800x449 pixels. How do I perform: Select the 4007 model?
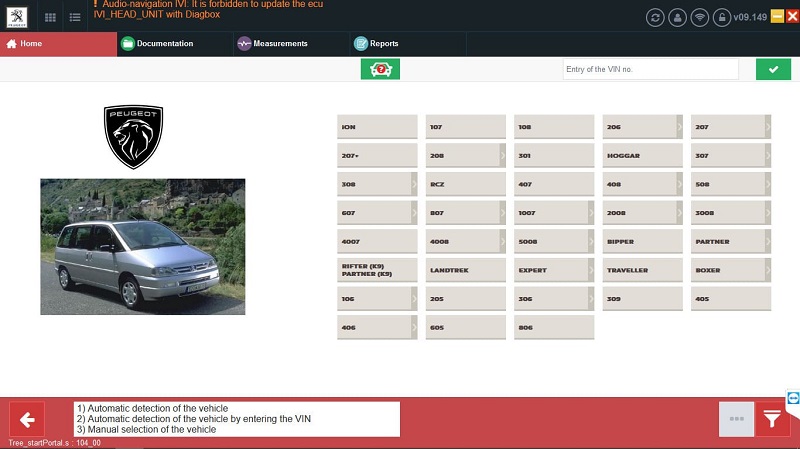click(x=377, y=241)
